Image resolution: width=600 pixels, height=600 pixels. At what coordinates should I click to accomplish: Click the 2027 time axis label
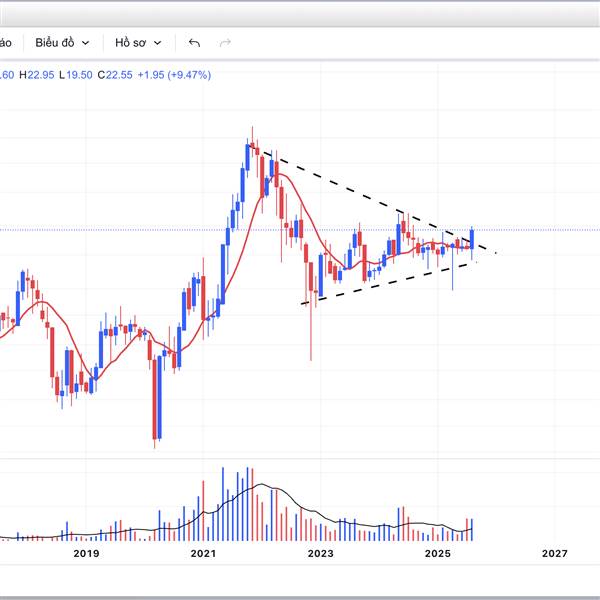[555, 553]
